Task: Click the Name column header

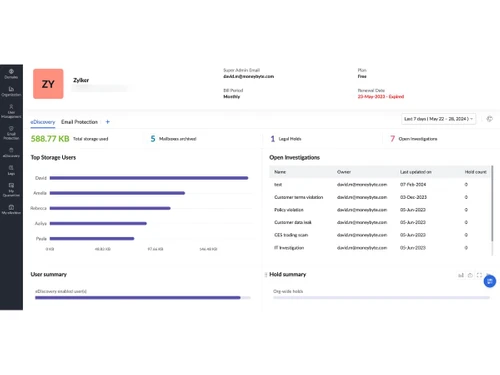Action: coord(280,172)
